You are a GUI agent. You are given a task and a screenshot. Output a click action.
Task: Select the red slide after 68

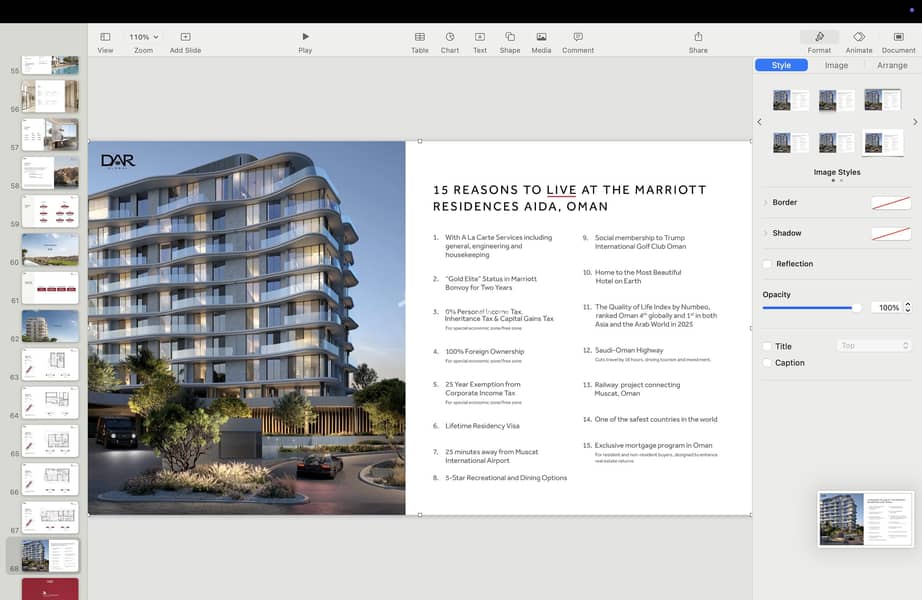50,589
